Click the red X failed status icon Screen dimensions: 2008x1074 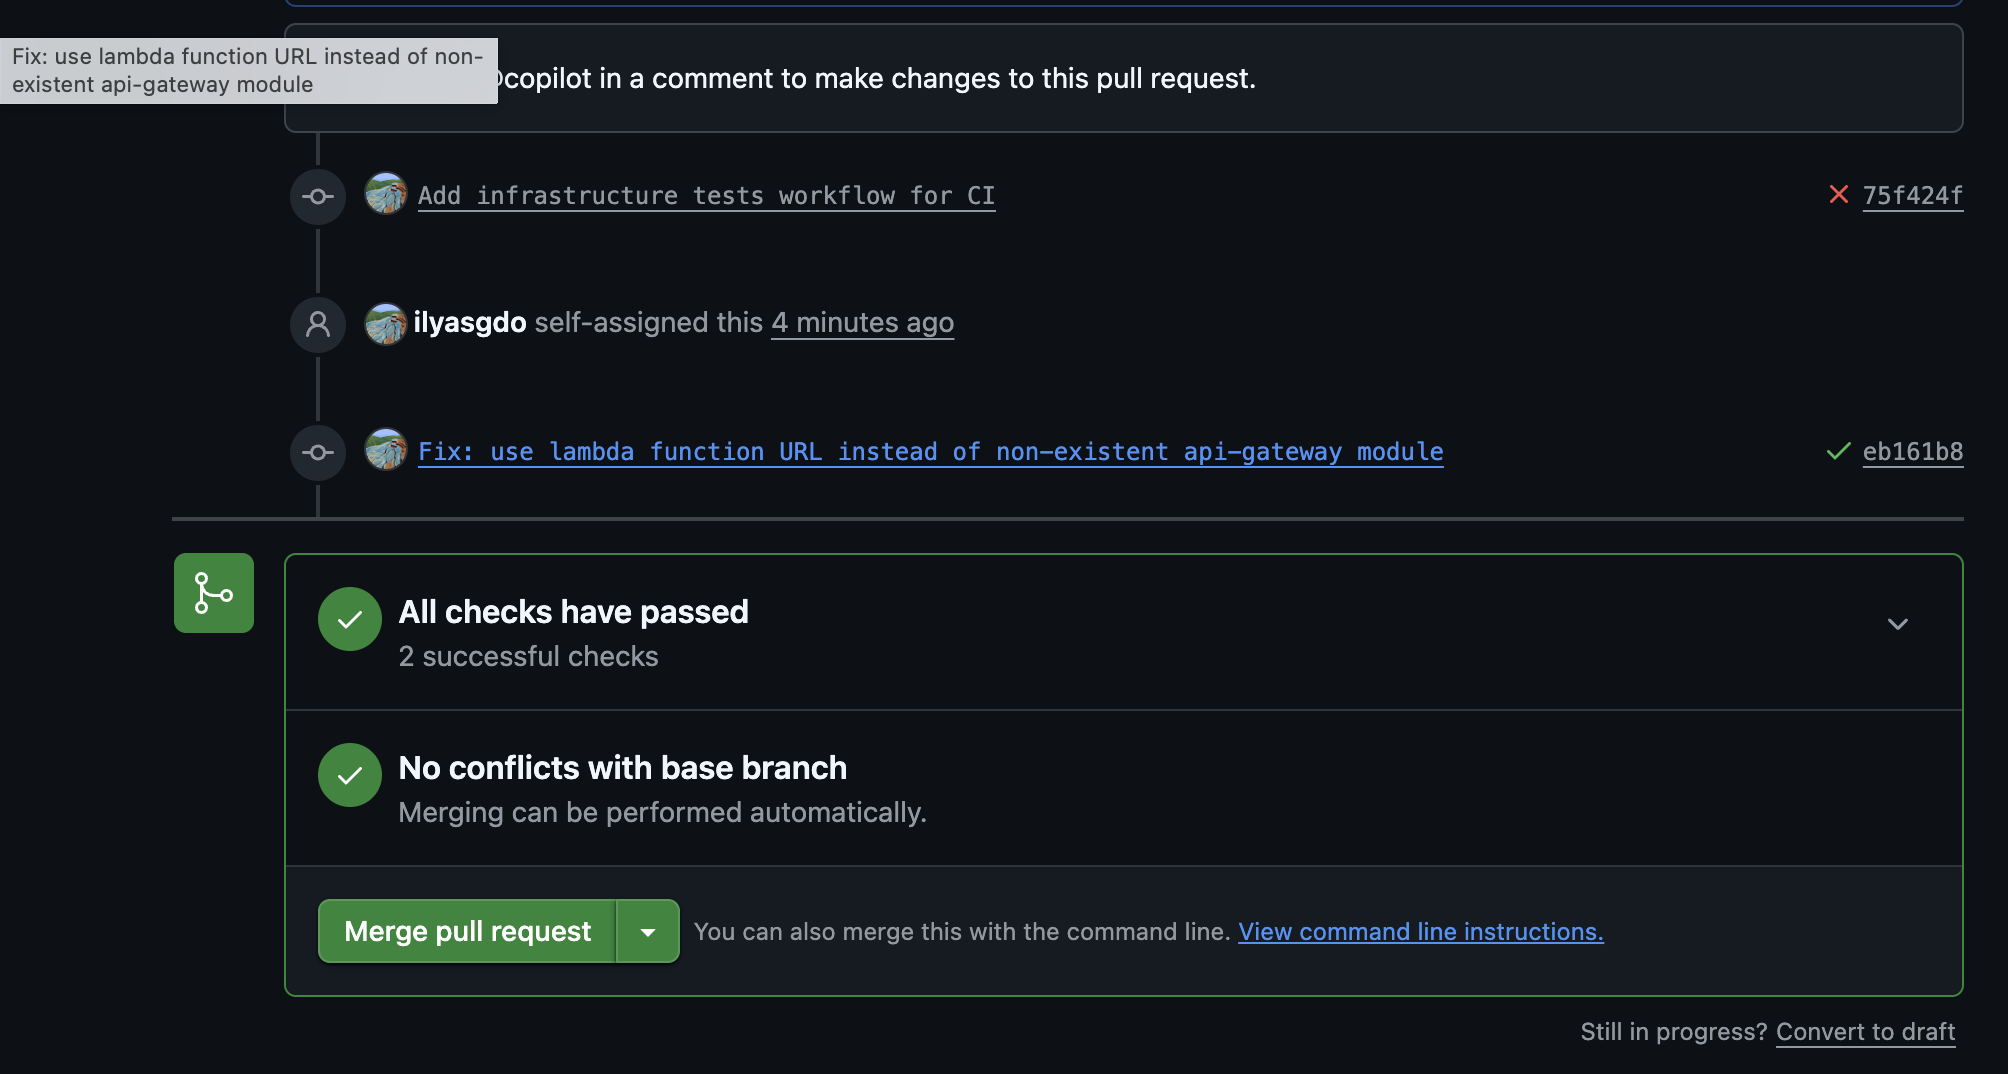click(x=1838, y=195)
